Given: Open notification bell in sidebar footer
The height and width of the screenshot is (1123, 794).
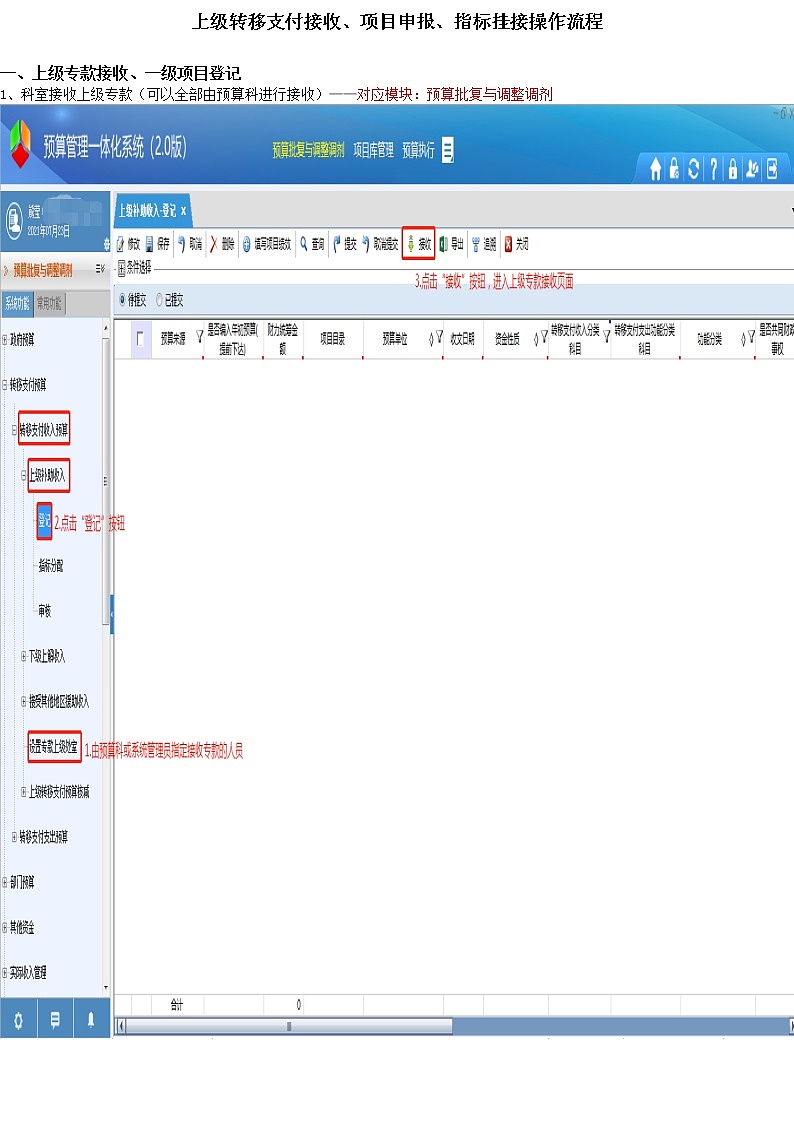Looking at the screenshot, I should coord(91,1020).
